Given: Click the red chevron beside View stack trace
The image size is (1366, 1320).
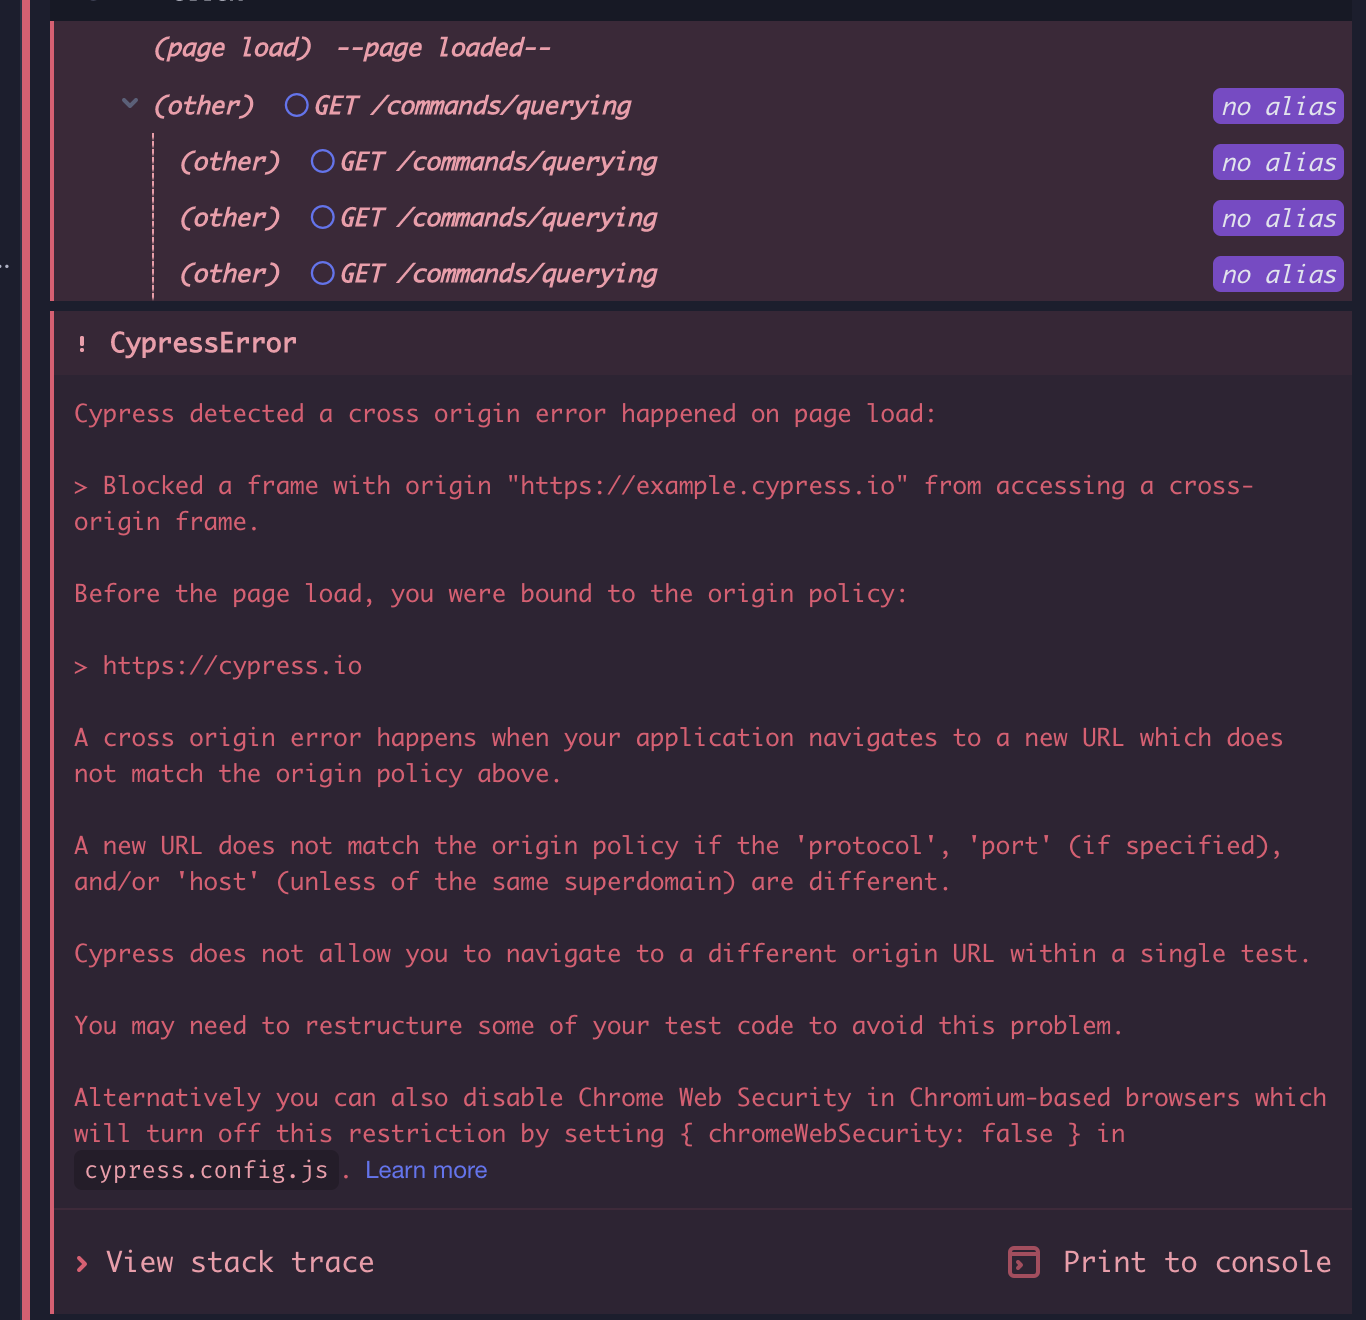Looking at the screenshot, I should (82, 1262).
